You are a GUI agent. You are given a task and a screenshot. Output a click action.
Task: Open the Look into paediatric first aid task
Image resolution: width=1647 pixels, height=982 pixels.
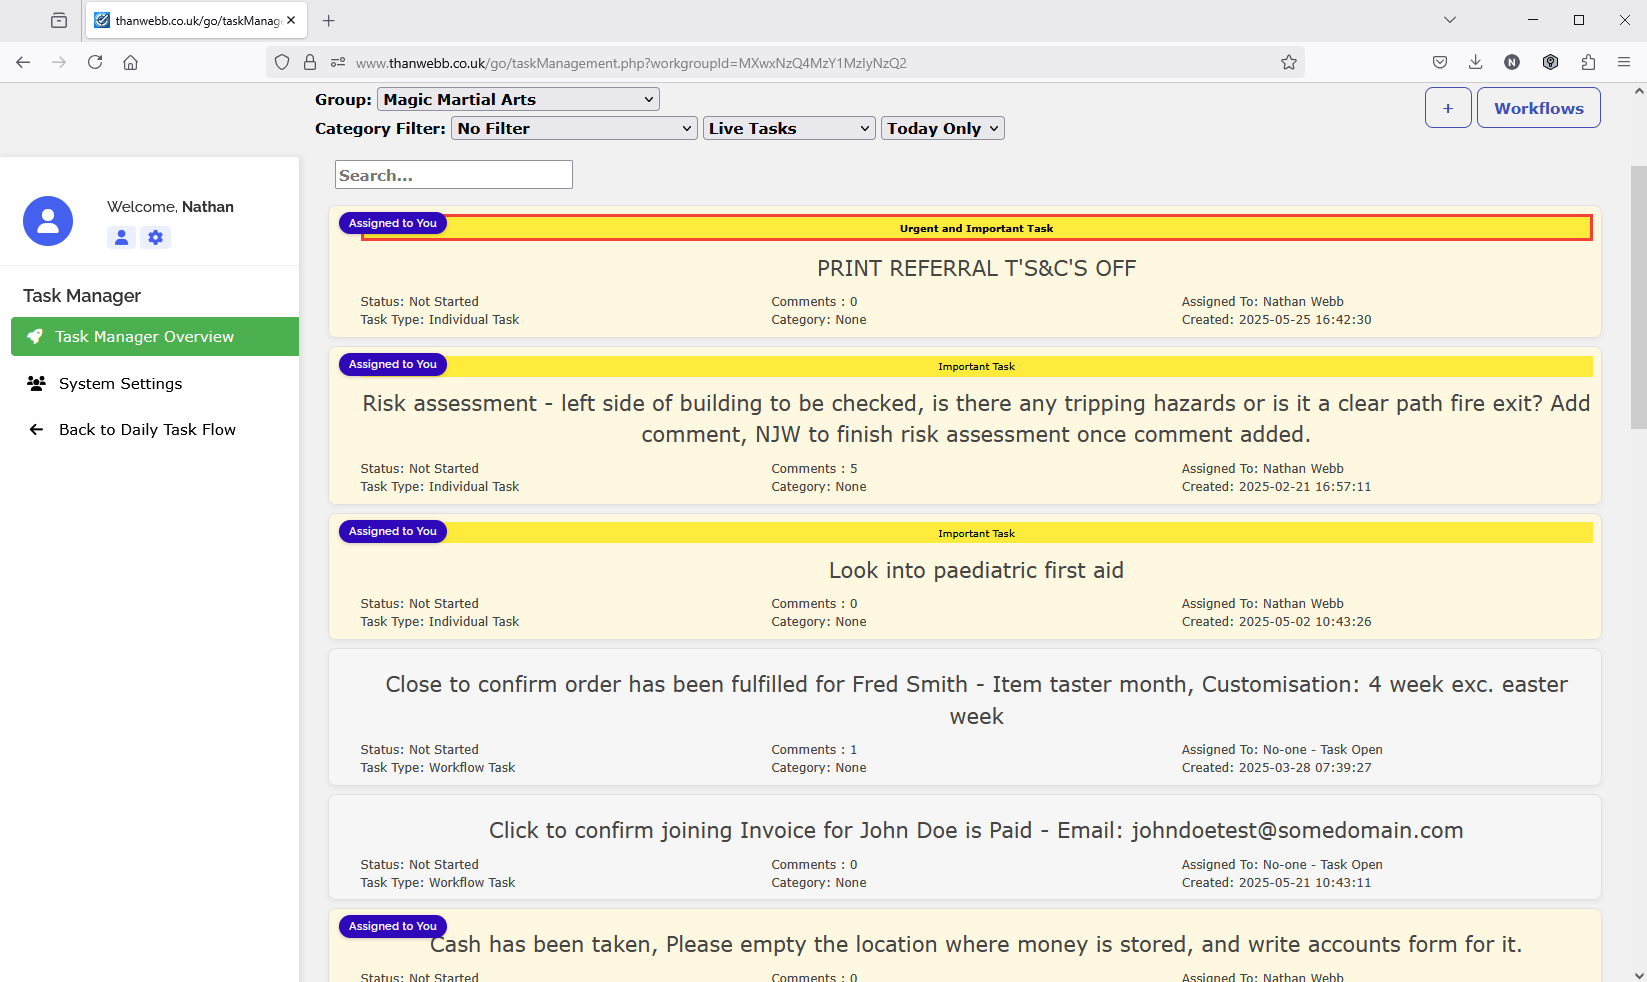pos(976,571)
